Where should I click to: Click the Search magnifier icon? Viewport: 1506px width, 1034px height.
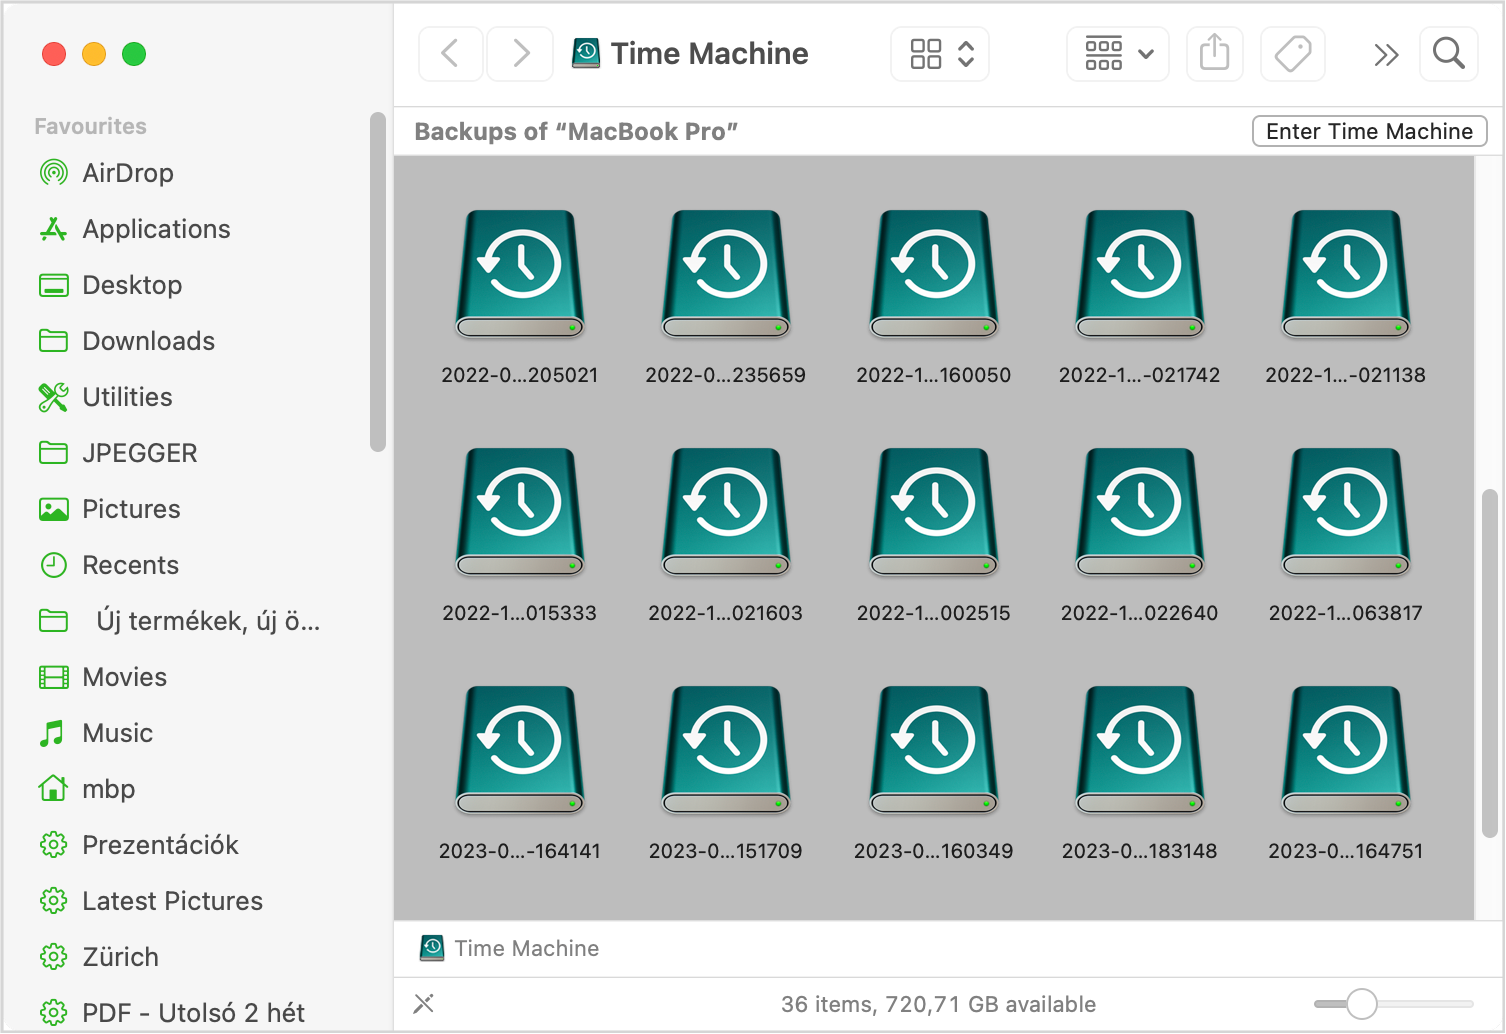pyautogui.click(x=1448, y=53)
